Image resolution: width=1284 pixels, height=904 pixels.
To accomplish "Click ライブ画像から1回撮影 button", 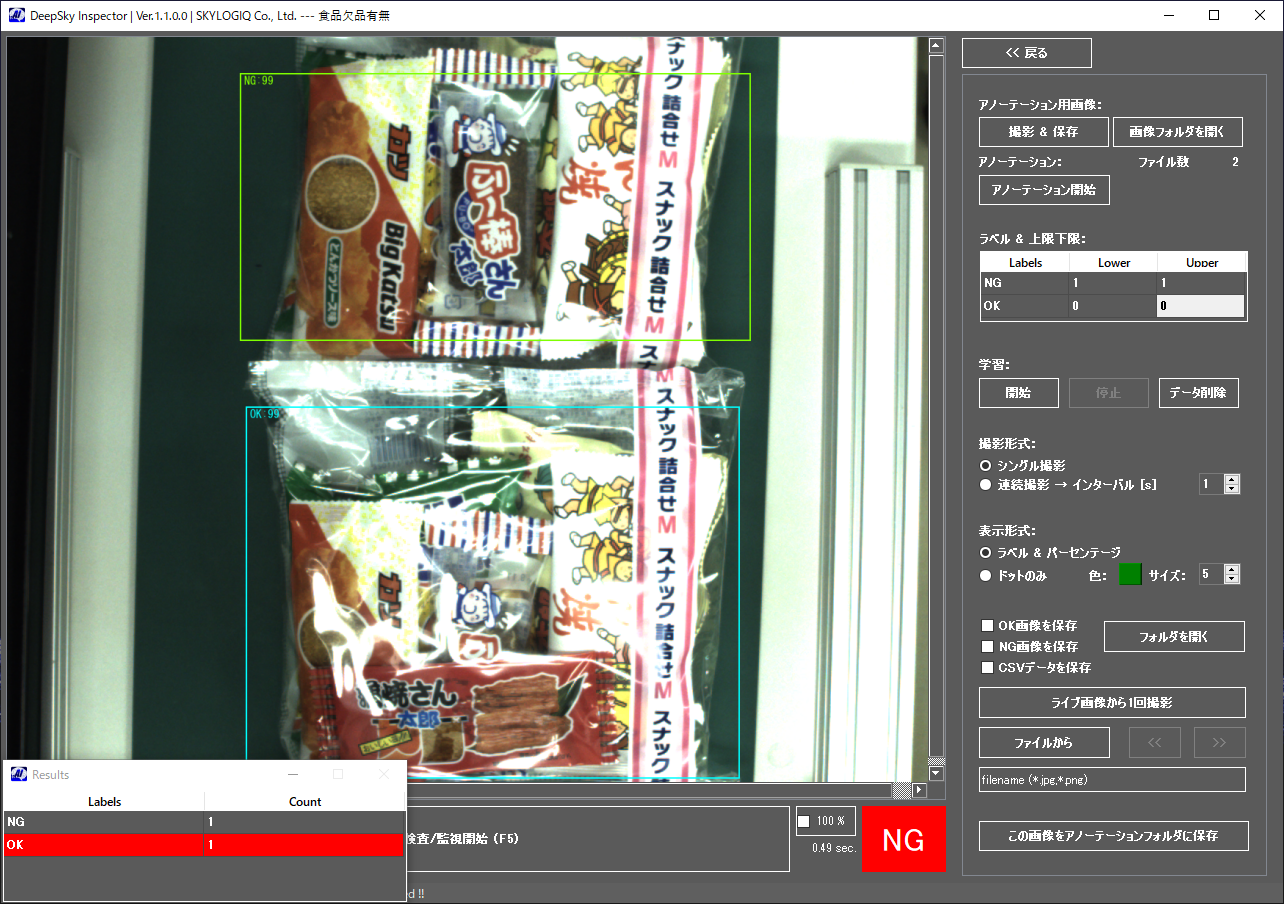I will 1112,702.
